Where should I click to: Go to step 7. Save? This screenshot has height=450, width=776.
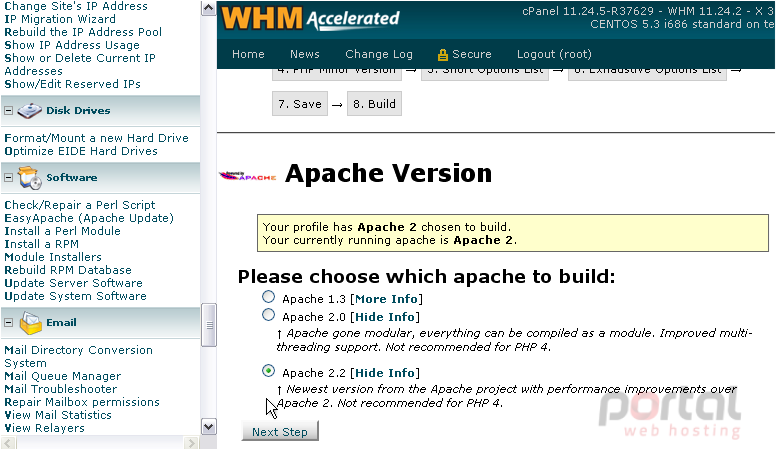tap(300, 104)
